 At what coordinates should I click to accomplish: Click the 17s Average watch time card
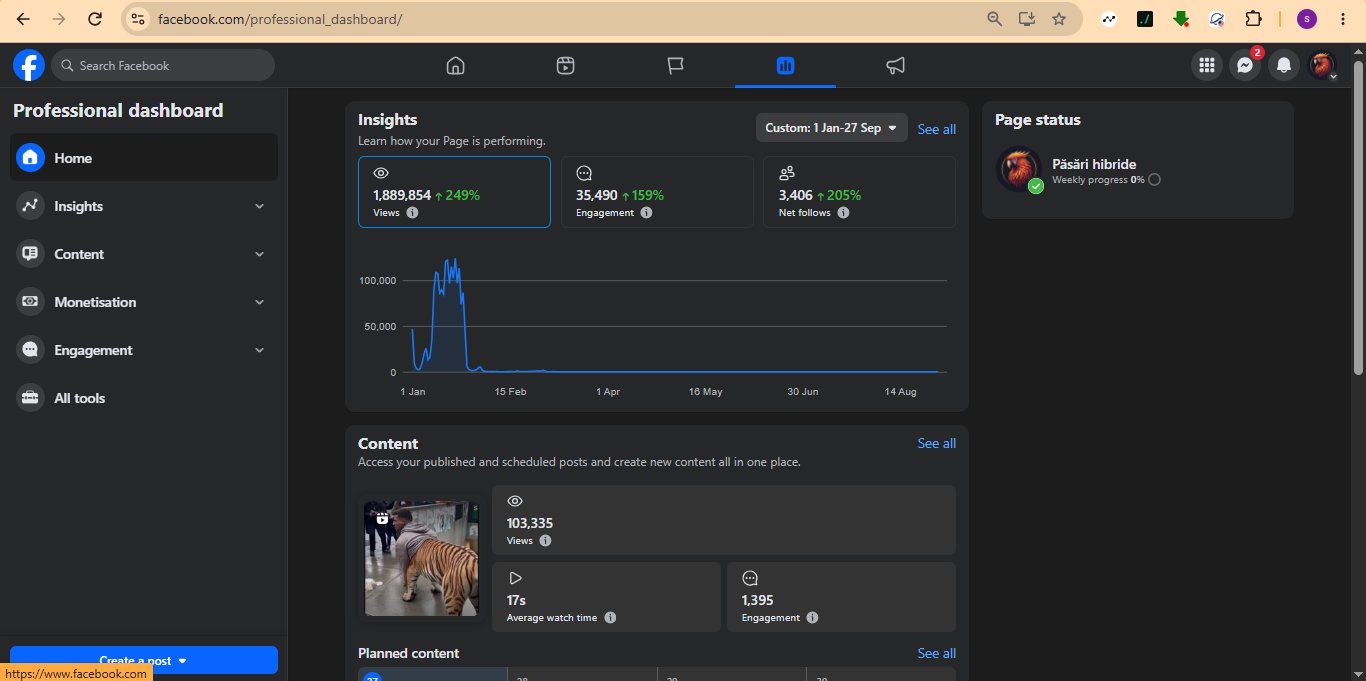(606, 597)
